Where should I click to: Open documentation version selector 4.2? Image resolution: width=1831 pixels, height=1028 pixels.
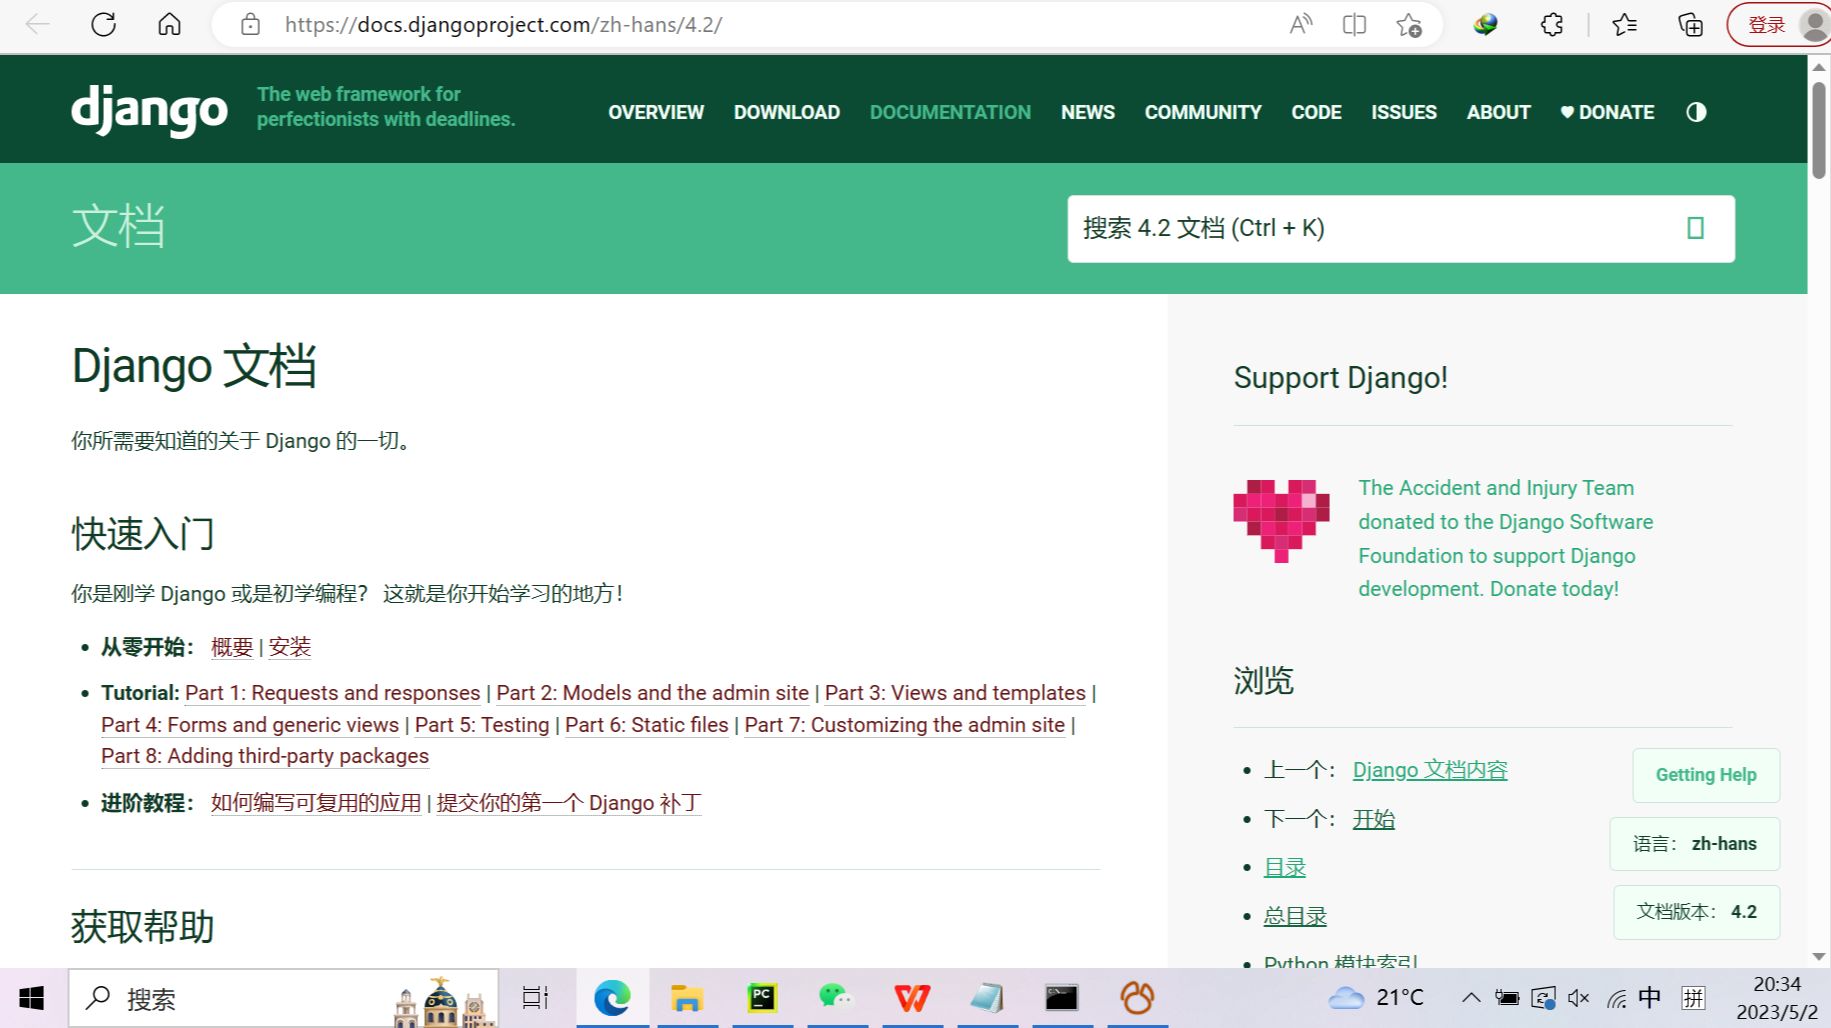[x=1697, y=912]
